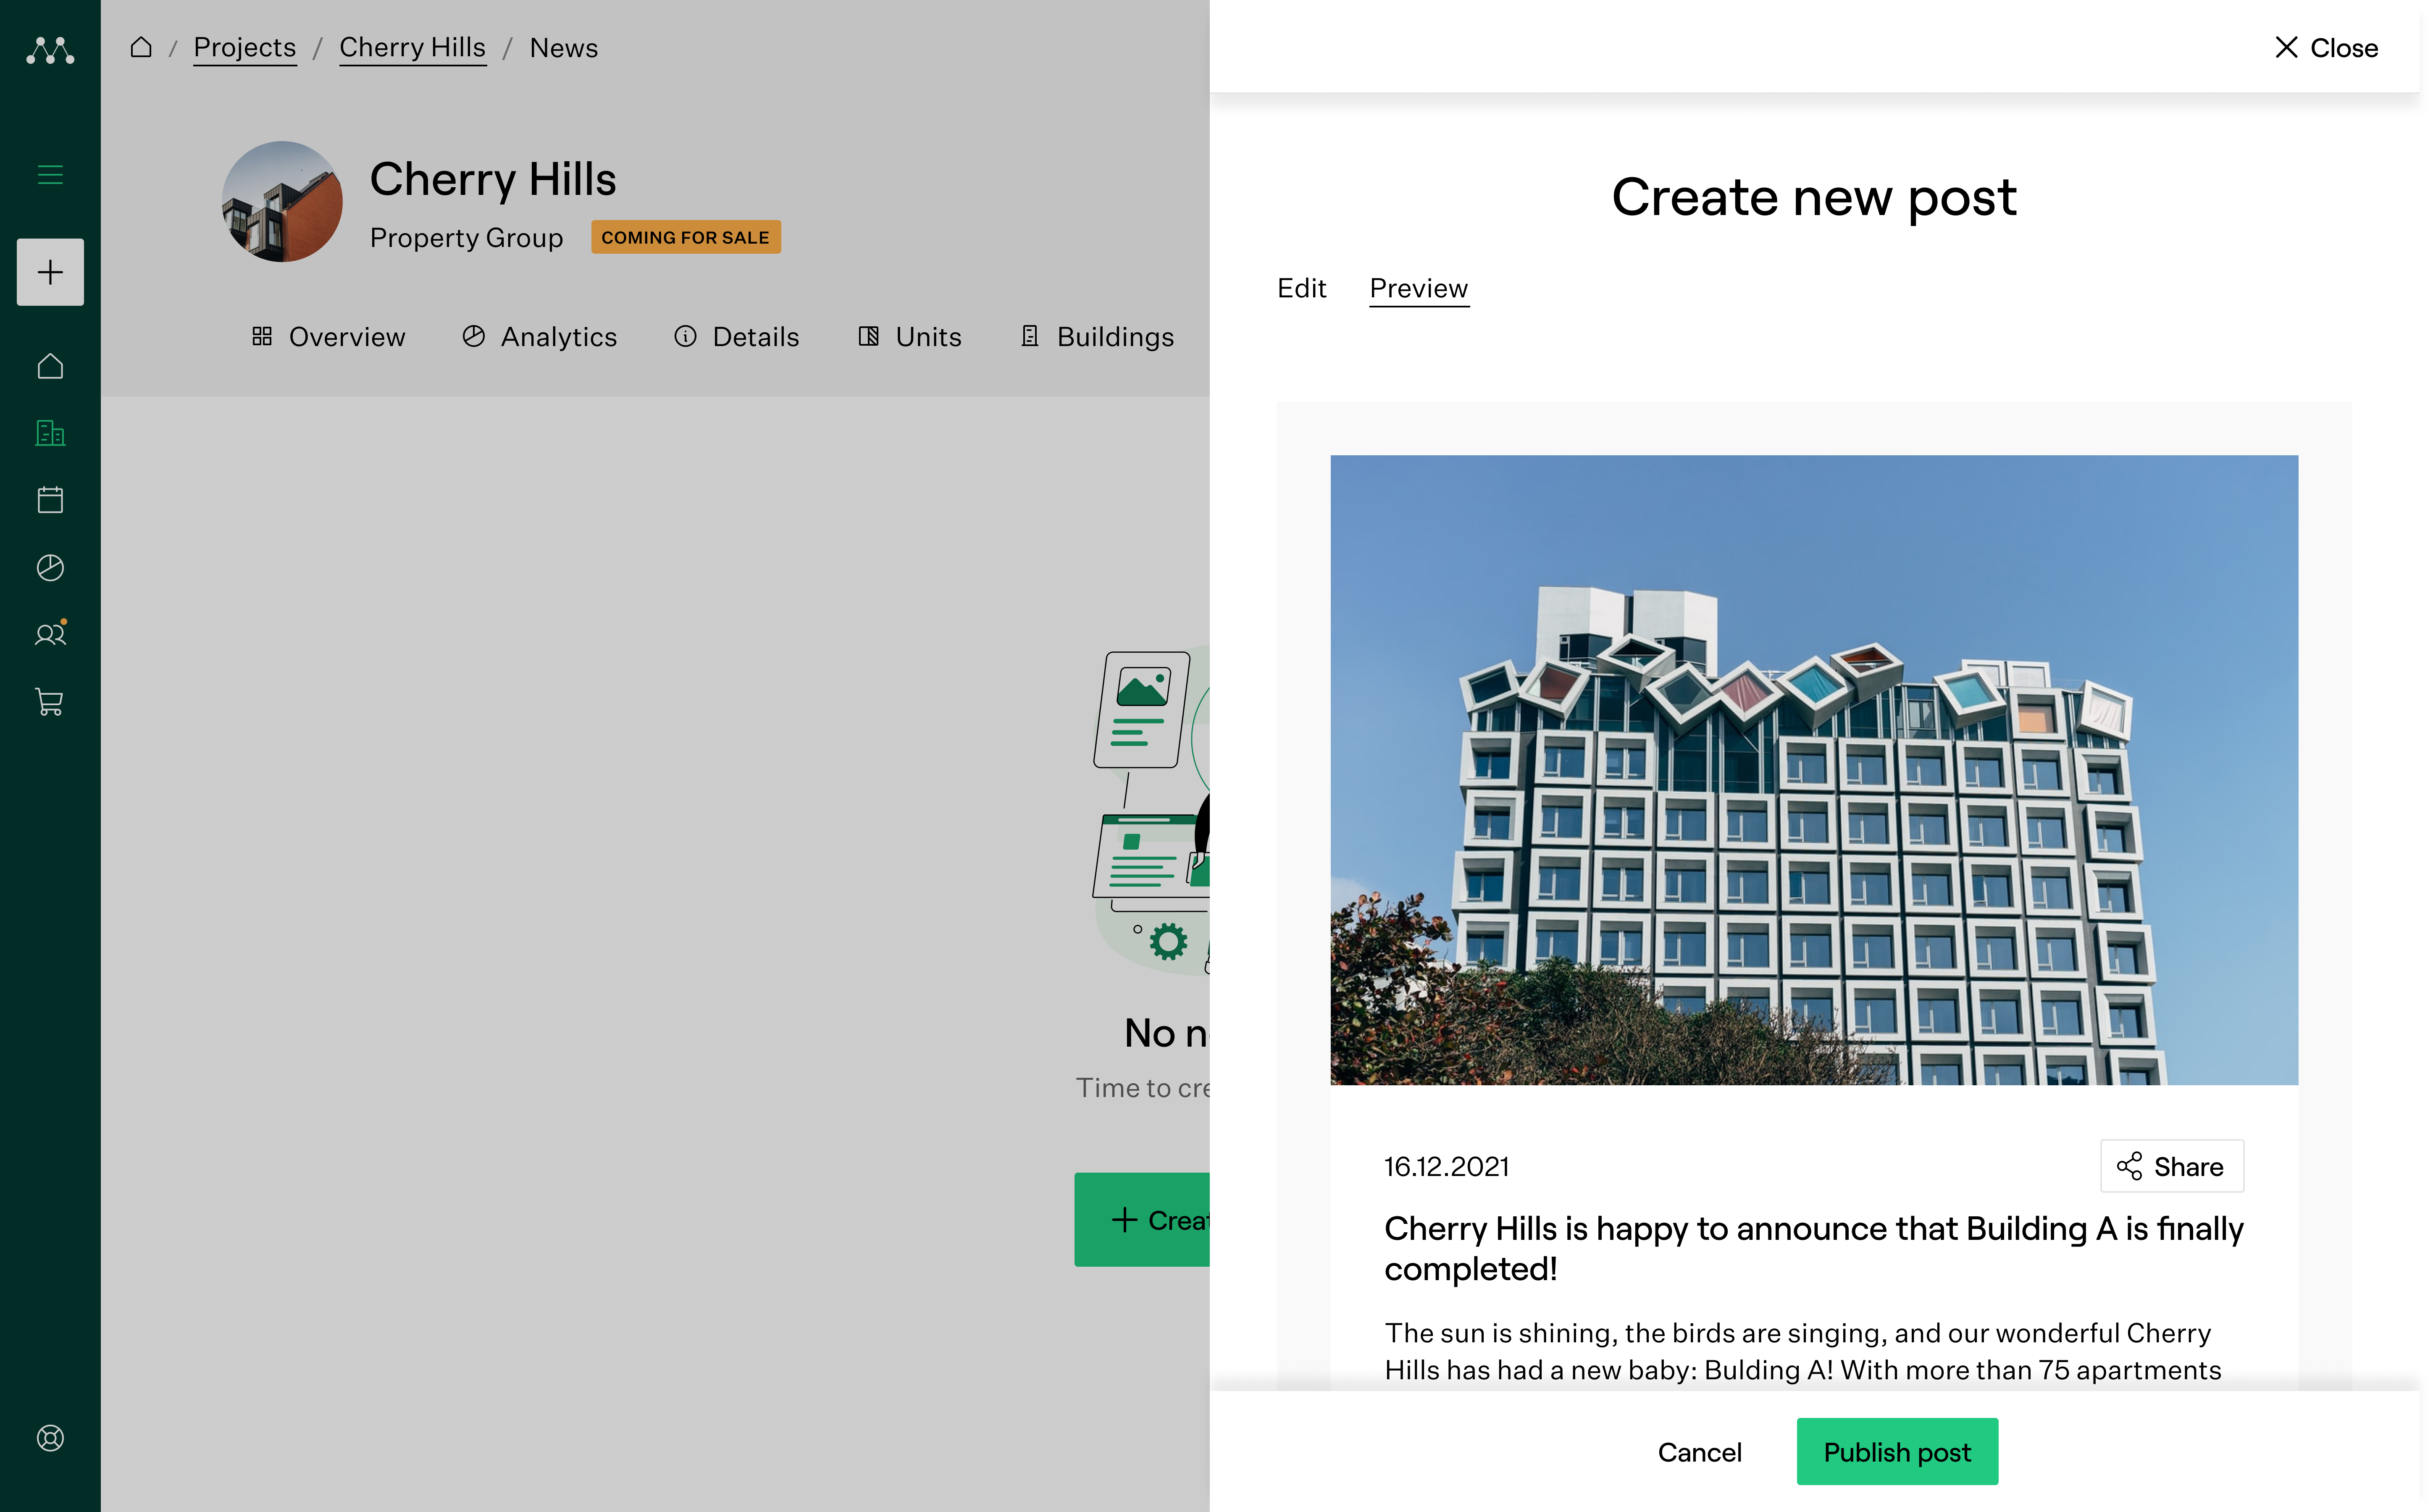
Task: Open the calendar icon in sidebar
Action: [x=50, y=500]
